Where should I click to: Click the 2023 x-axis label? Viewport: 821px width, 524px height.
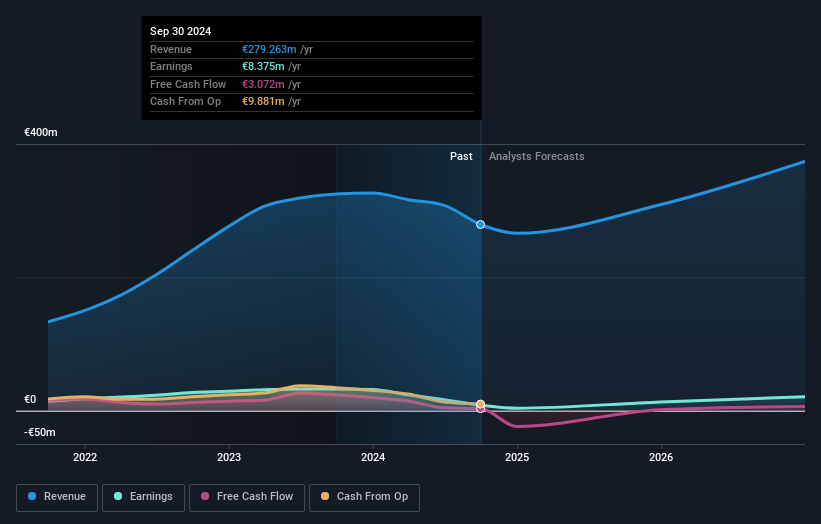(x=229, y=457)
